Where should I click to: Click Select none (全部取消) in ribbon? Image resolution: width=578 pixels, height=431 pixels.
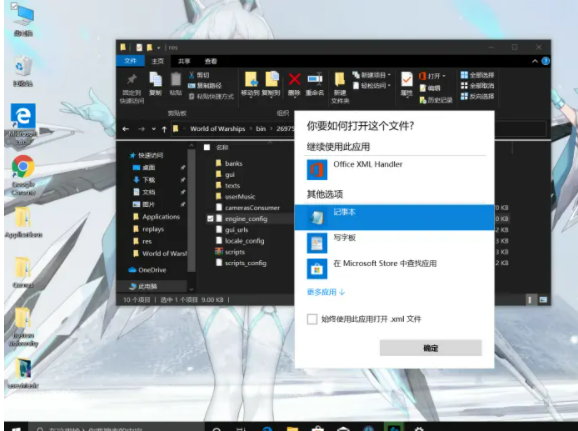click(477, 86)
